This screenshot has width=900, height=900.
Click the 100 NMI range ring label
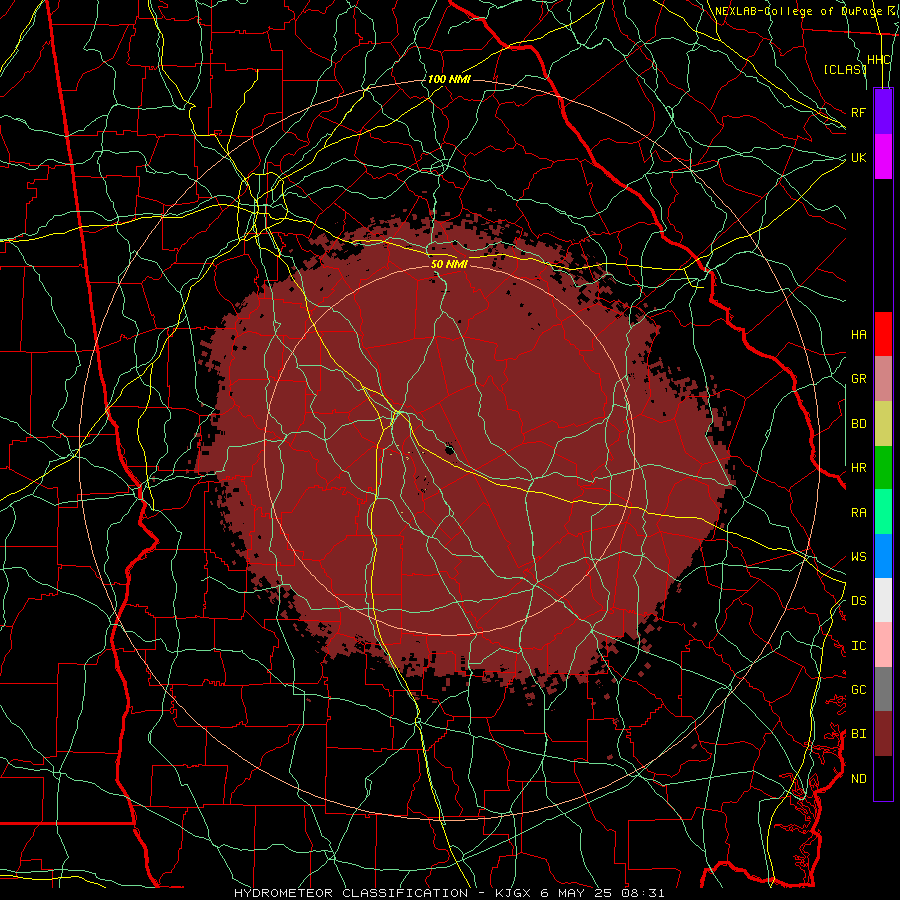click(449, 79)
